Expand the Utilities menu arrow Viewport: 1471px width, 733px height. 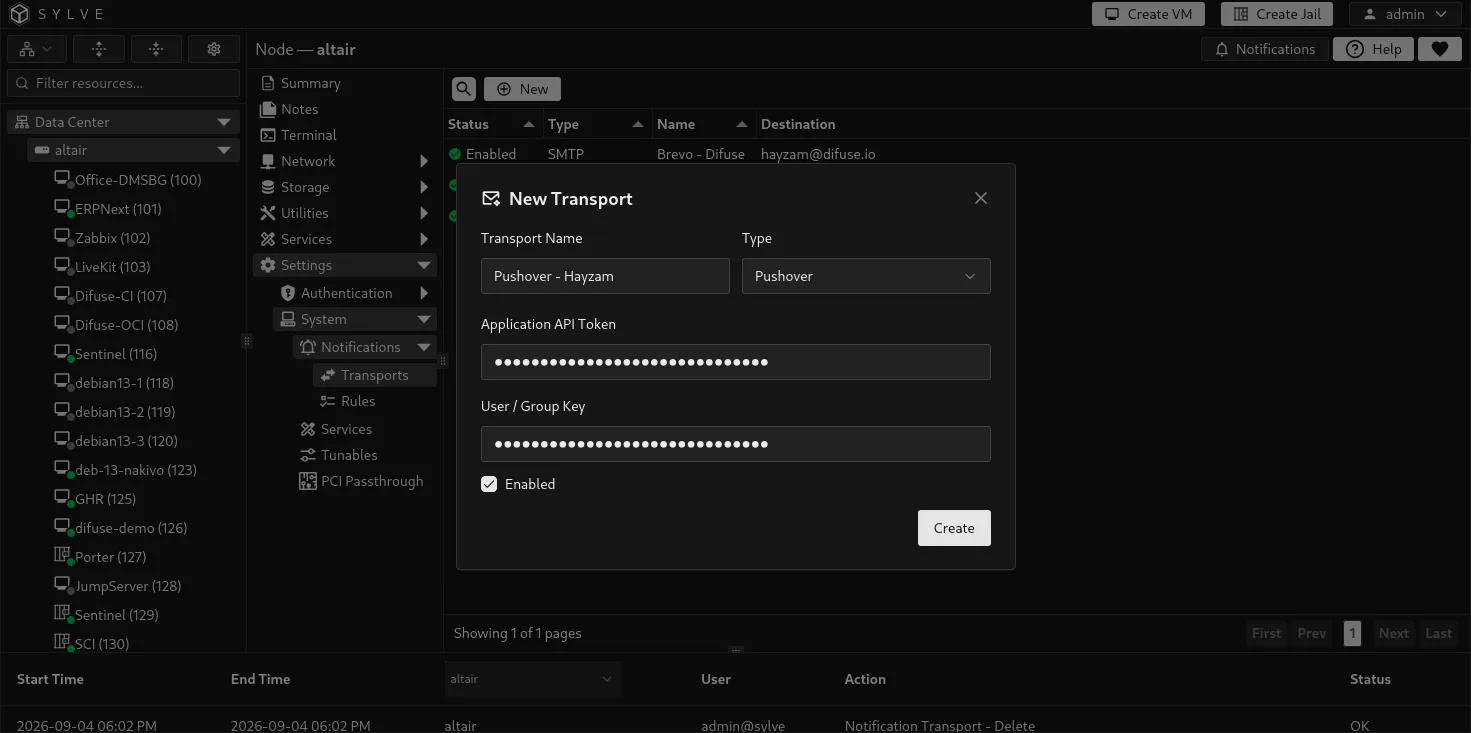[425, 213]
